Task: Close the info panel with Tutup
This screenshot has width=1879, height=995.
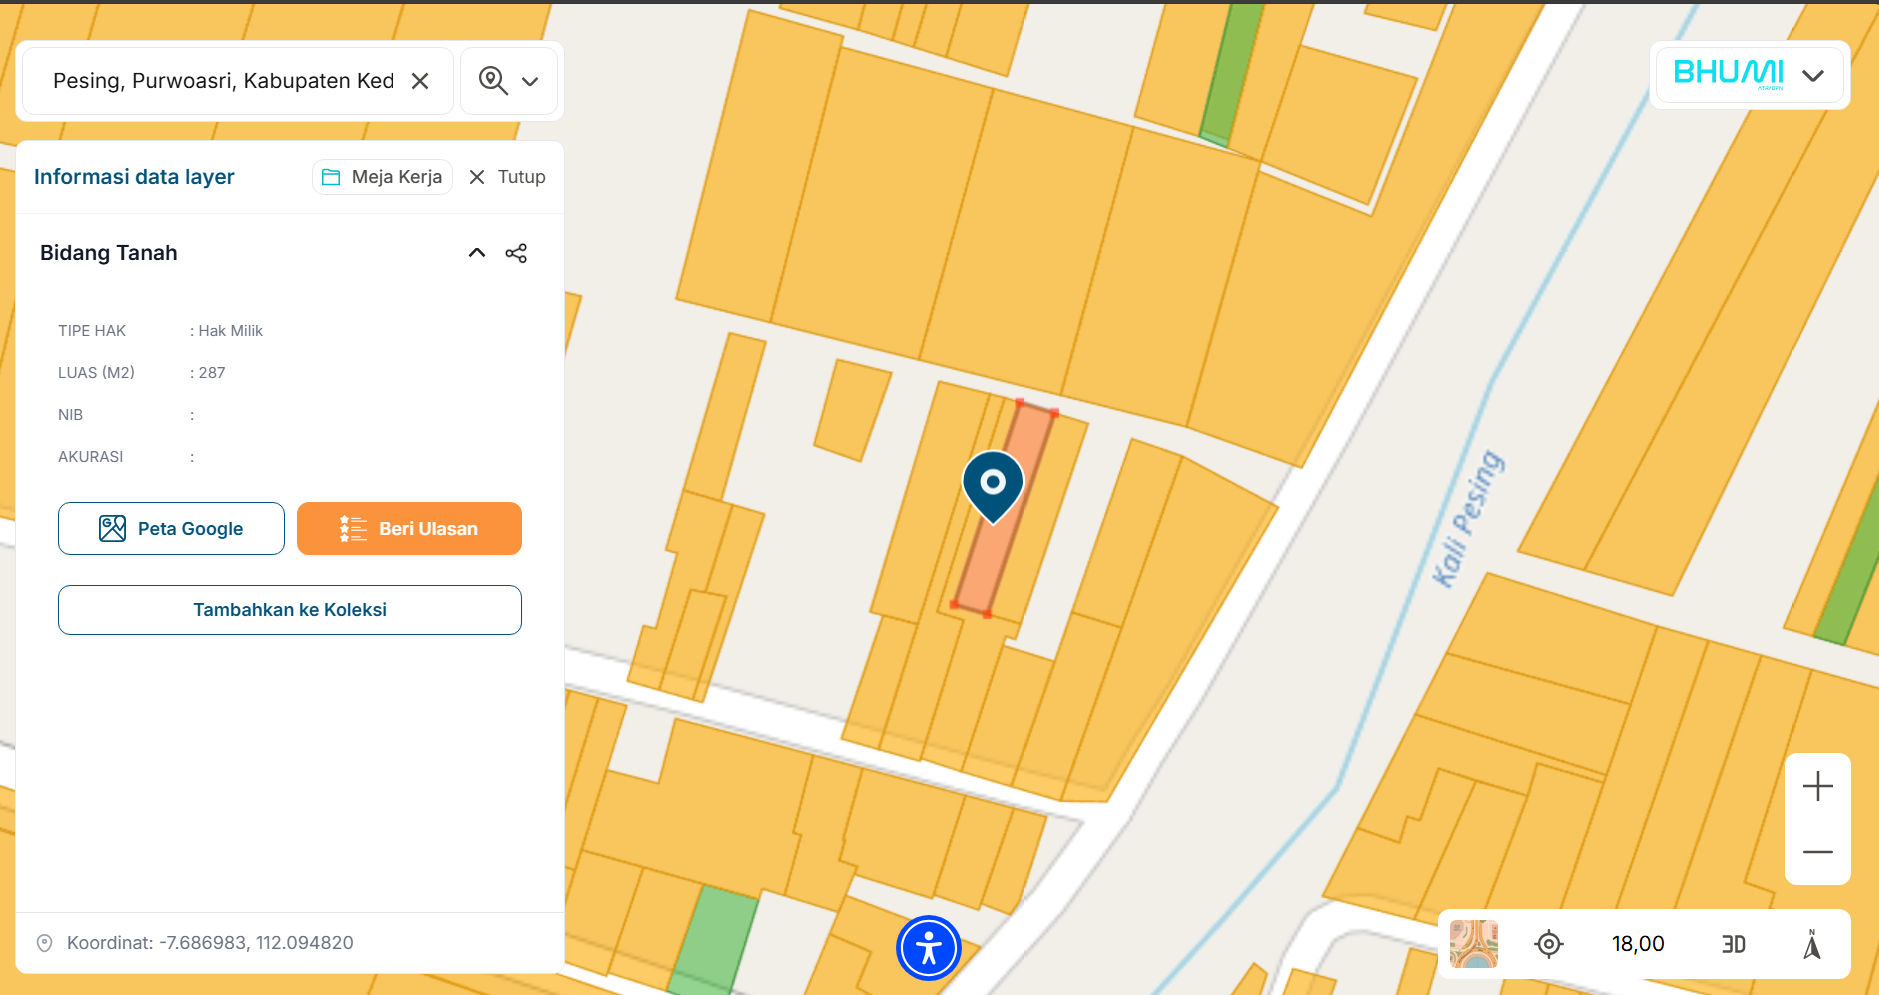Action: point(507,177)
